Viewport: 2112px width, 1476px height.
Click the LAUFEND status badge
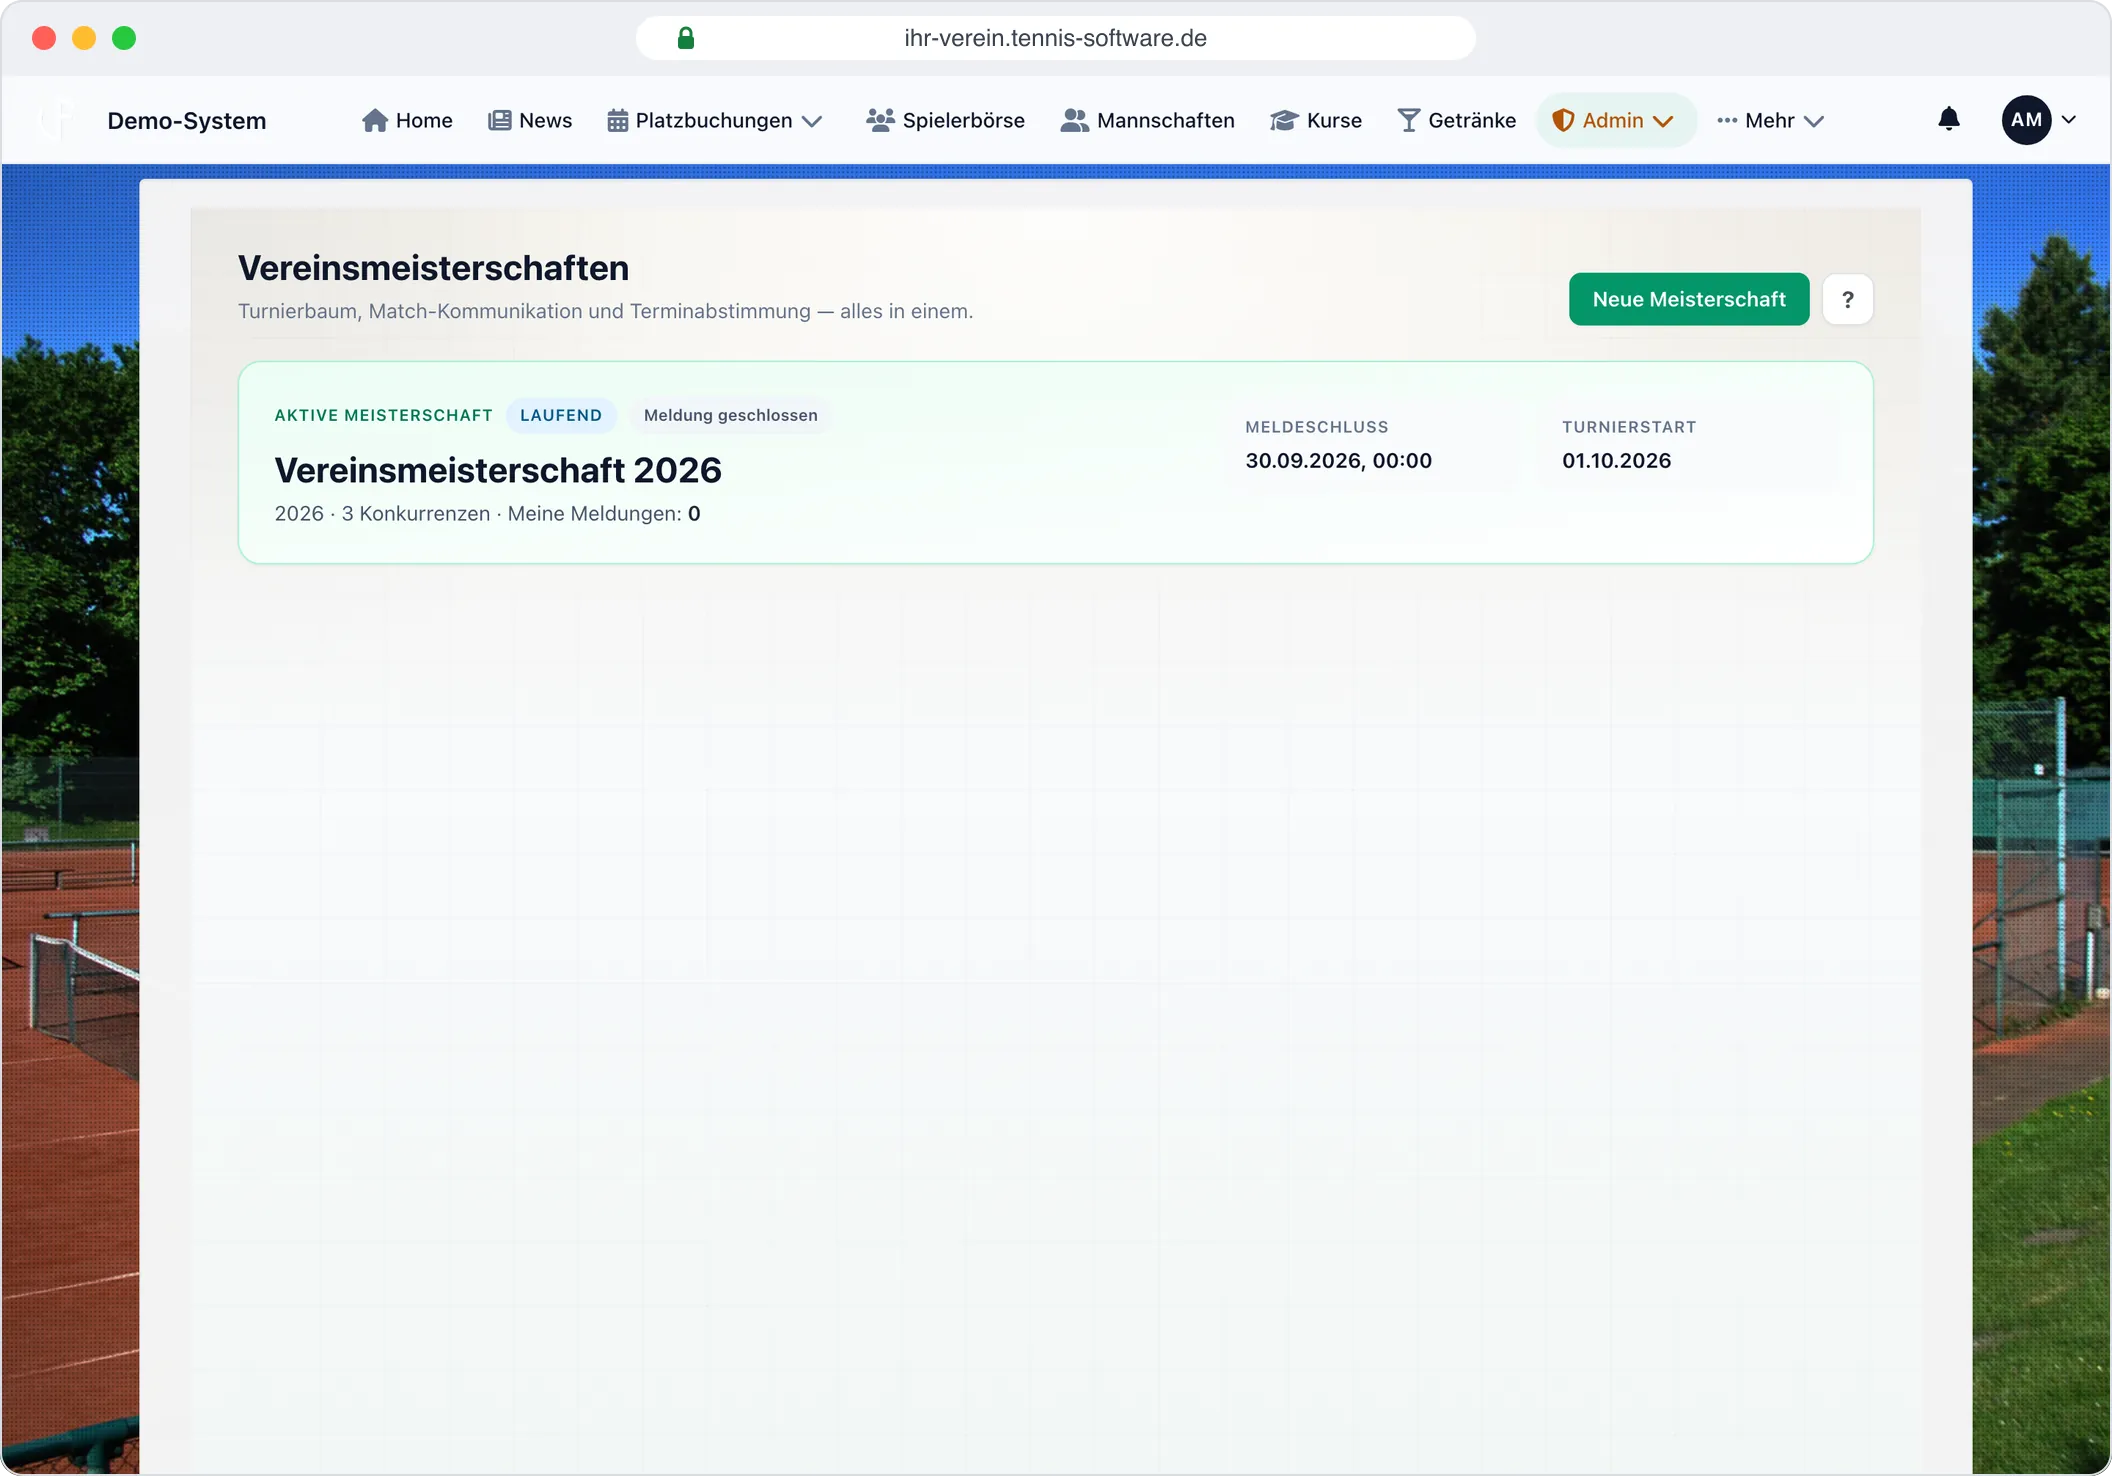(x=561, y=415)
